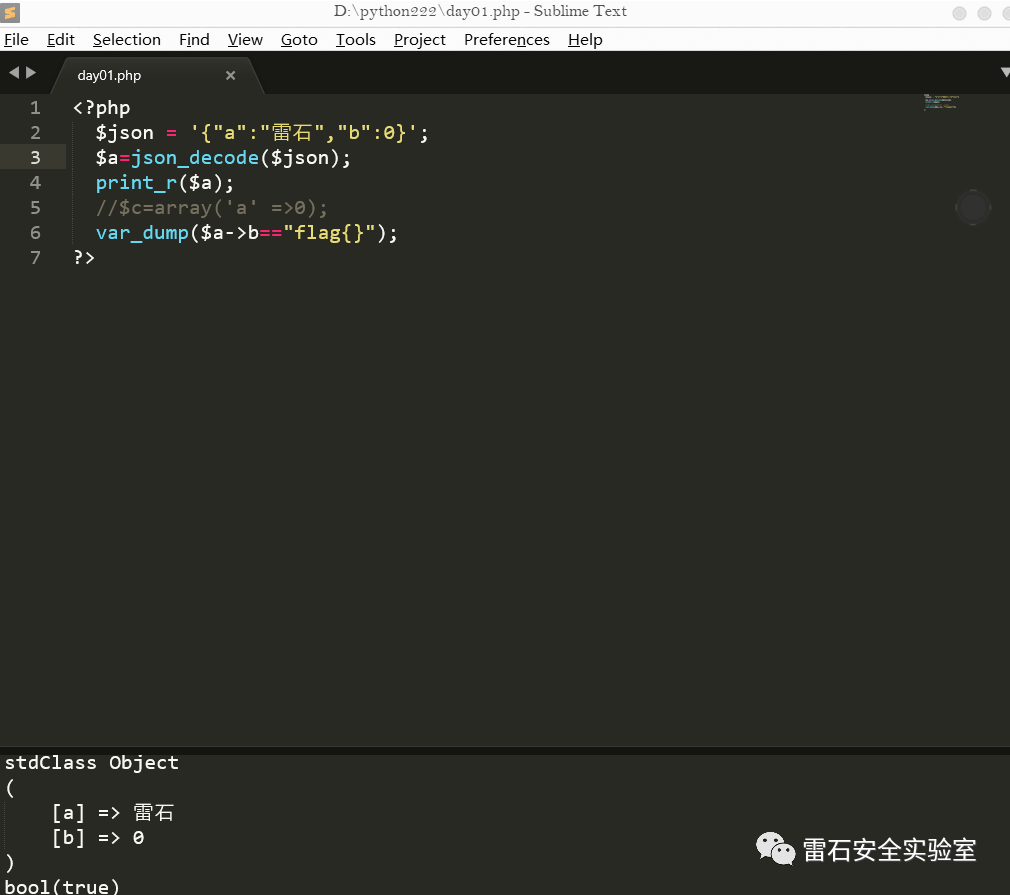Open the File menu
This screenshot has width=1010, height=895.
pyautogui.click(x=16, y=40)
